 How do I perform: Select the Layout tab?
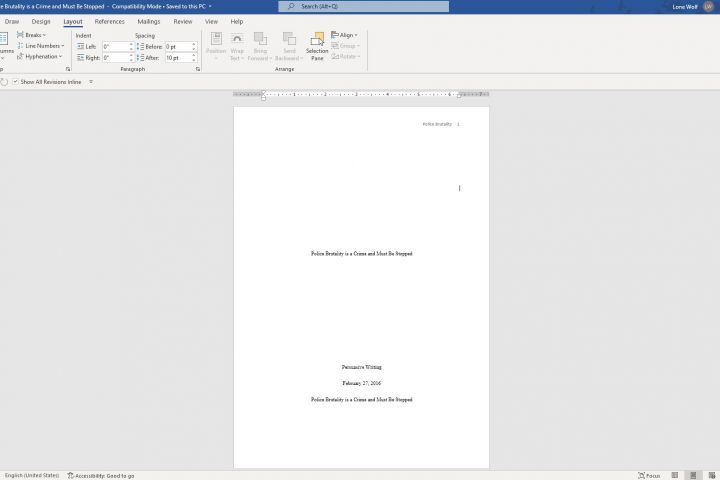(x=73, y=22)
